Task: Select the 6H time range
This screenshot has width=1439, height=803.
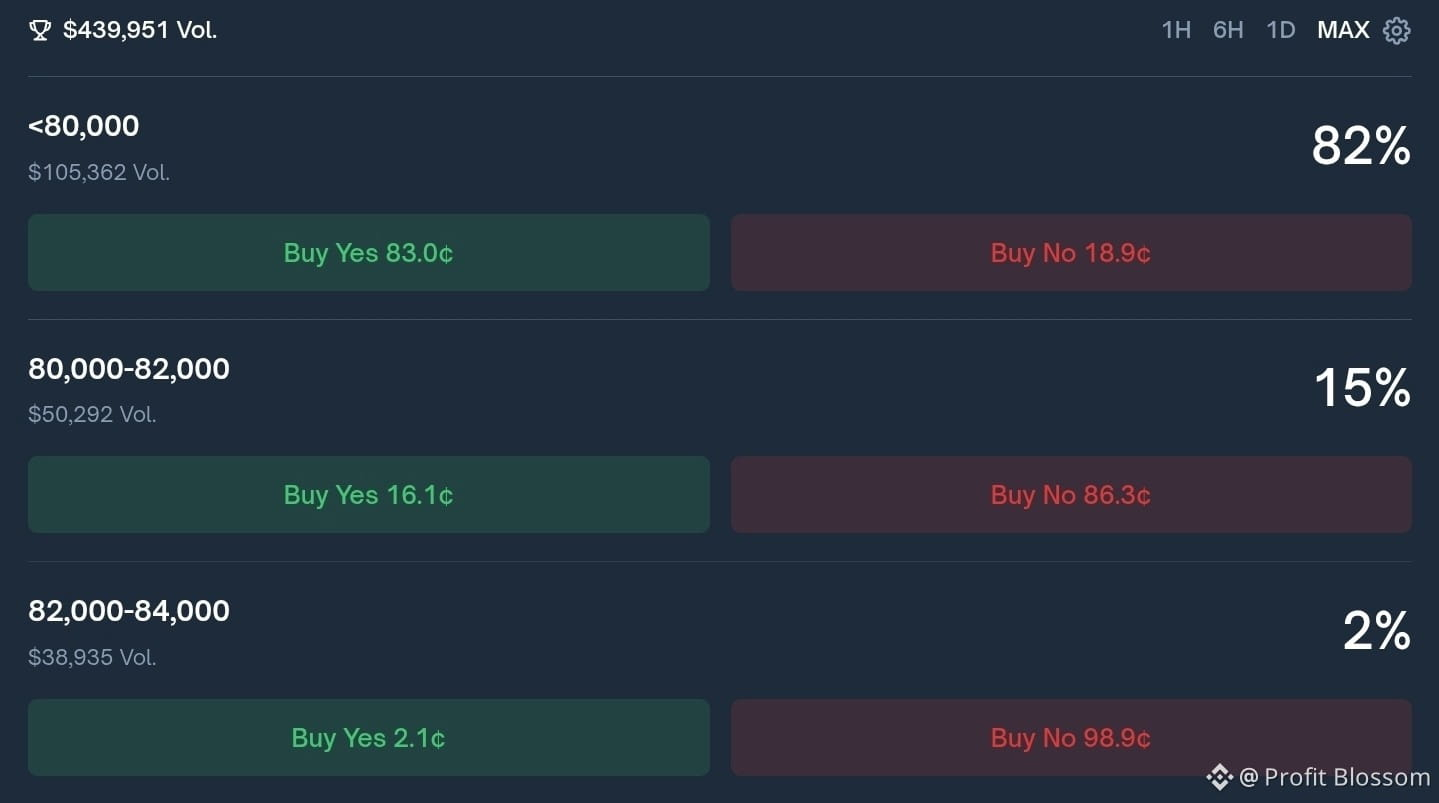Action: pyautogui.click(x=1228, y=30)
